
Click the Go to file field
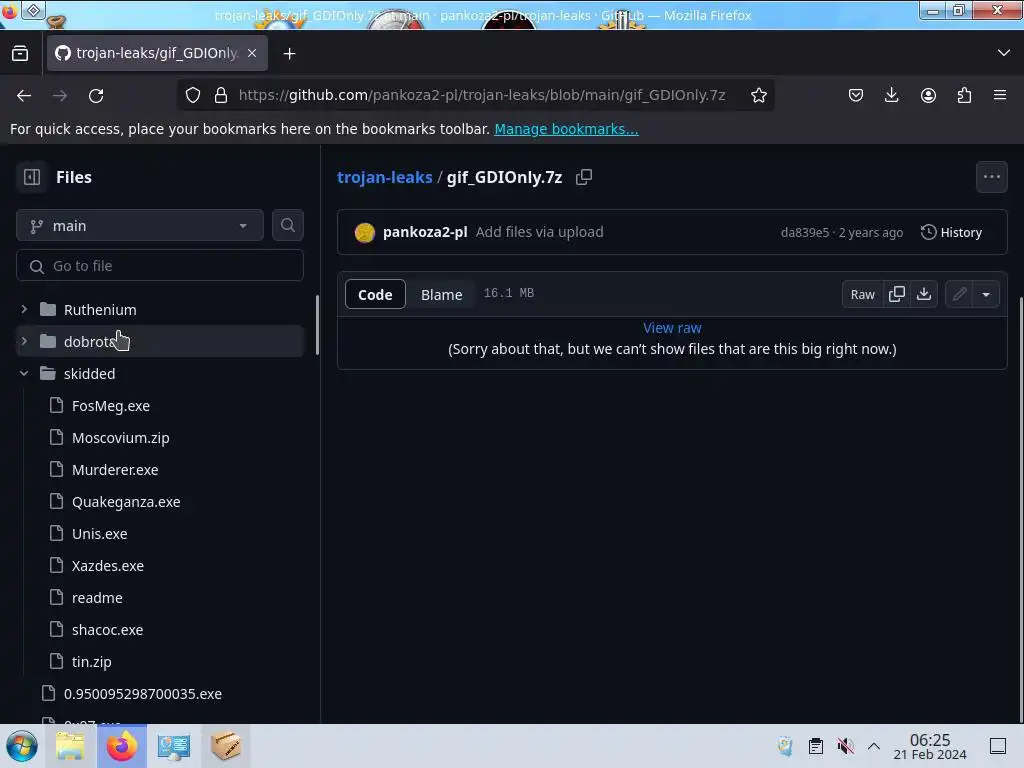(160, 266)
